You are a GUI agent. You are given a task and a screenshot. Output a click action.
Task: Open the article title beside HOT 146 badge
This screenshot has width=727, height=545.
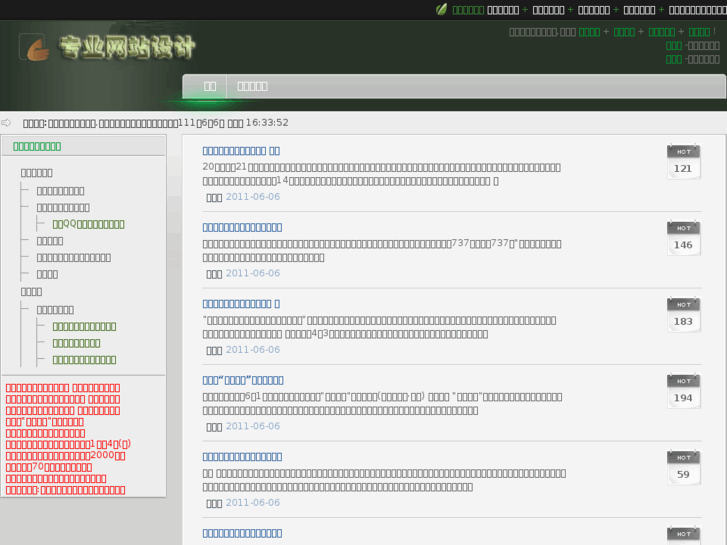242,227
